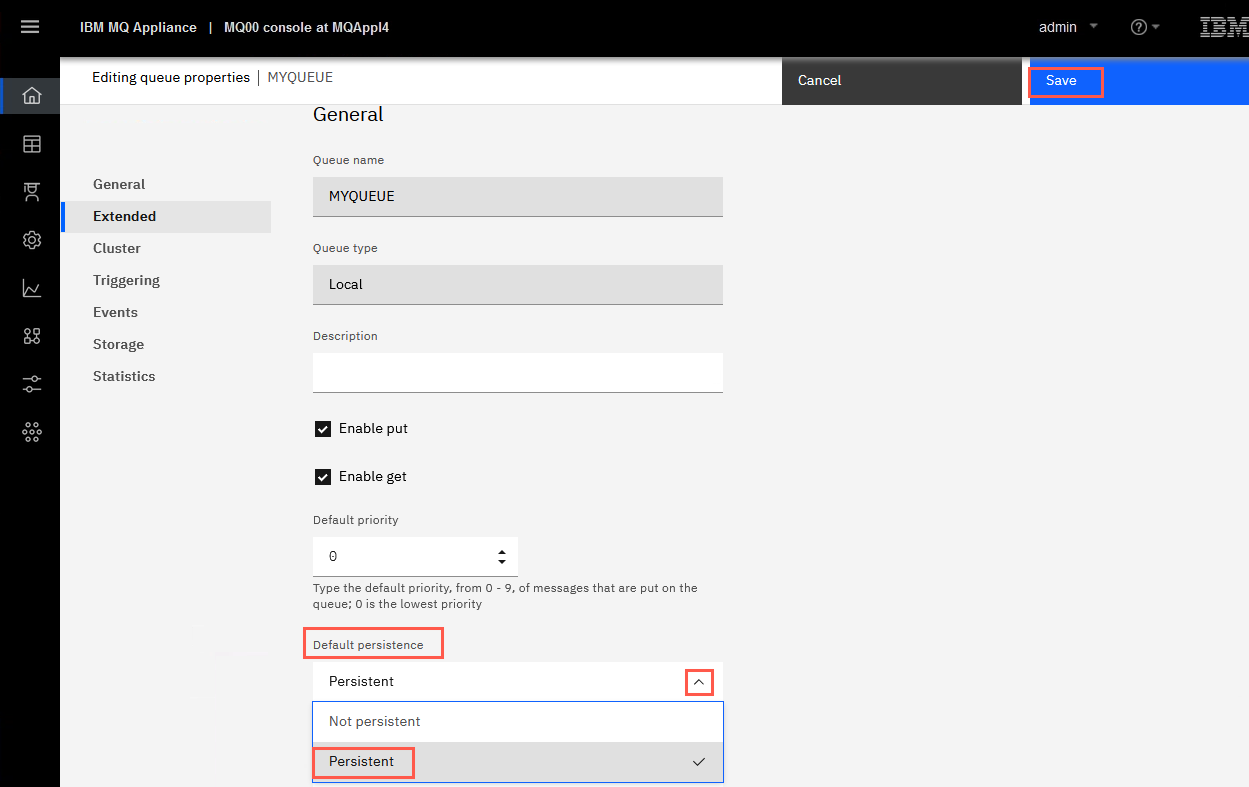The height and width of the screenshot is (787, 1249).
Task: Click the Default persistence label
Action: click(x=368, y=645)
